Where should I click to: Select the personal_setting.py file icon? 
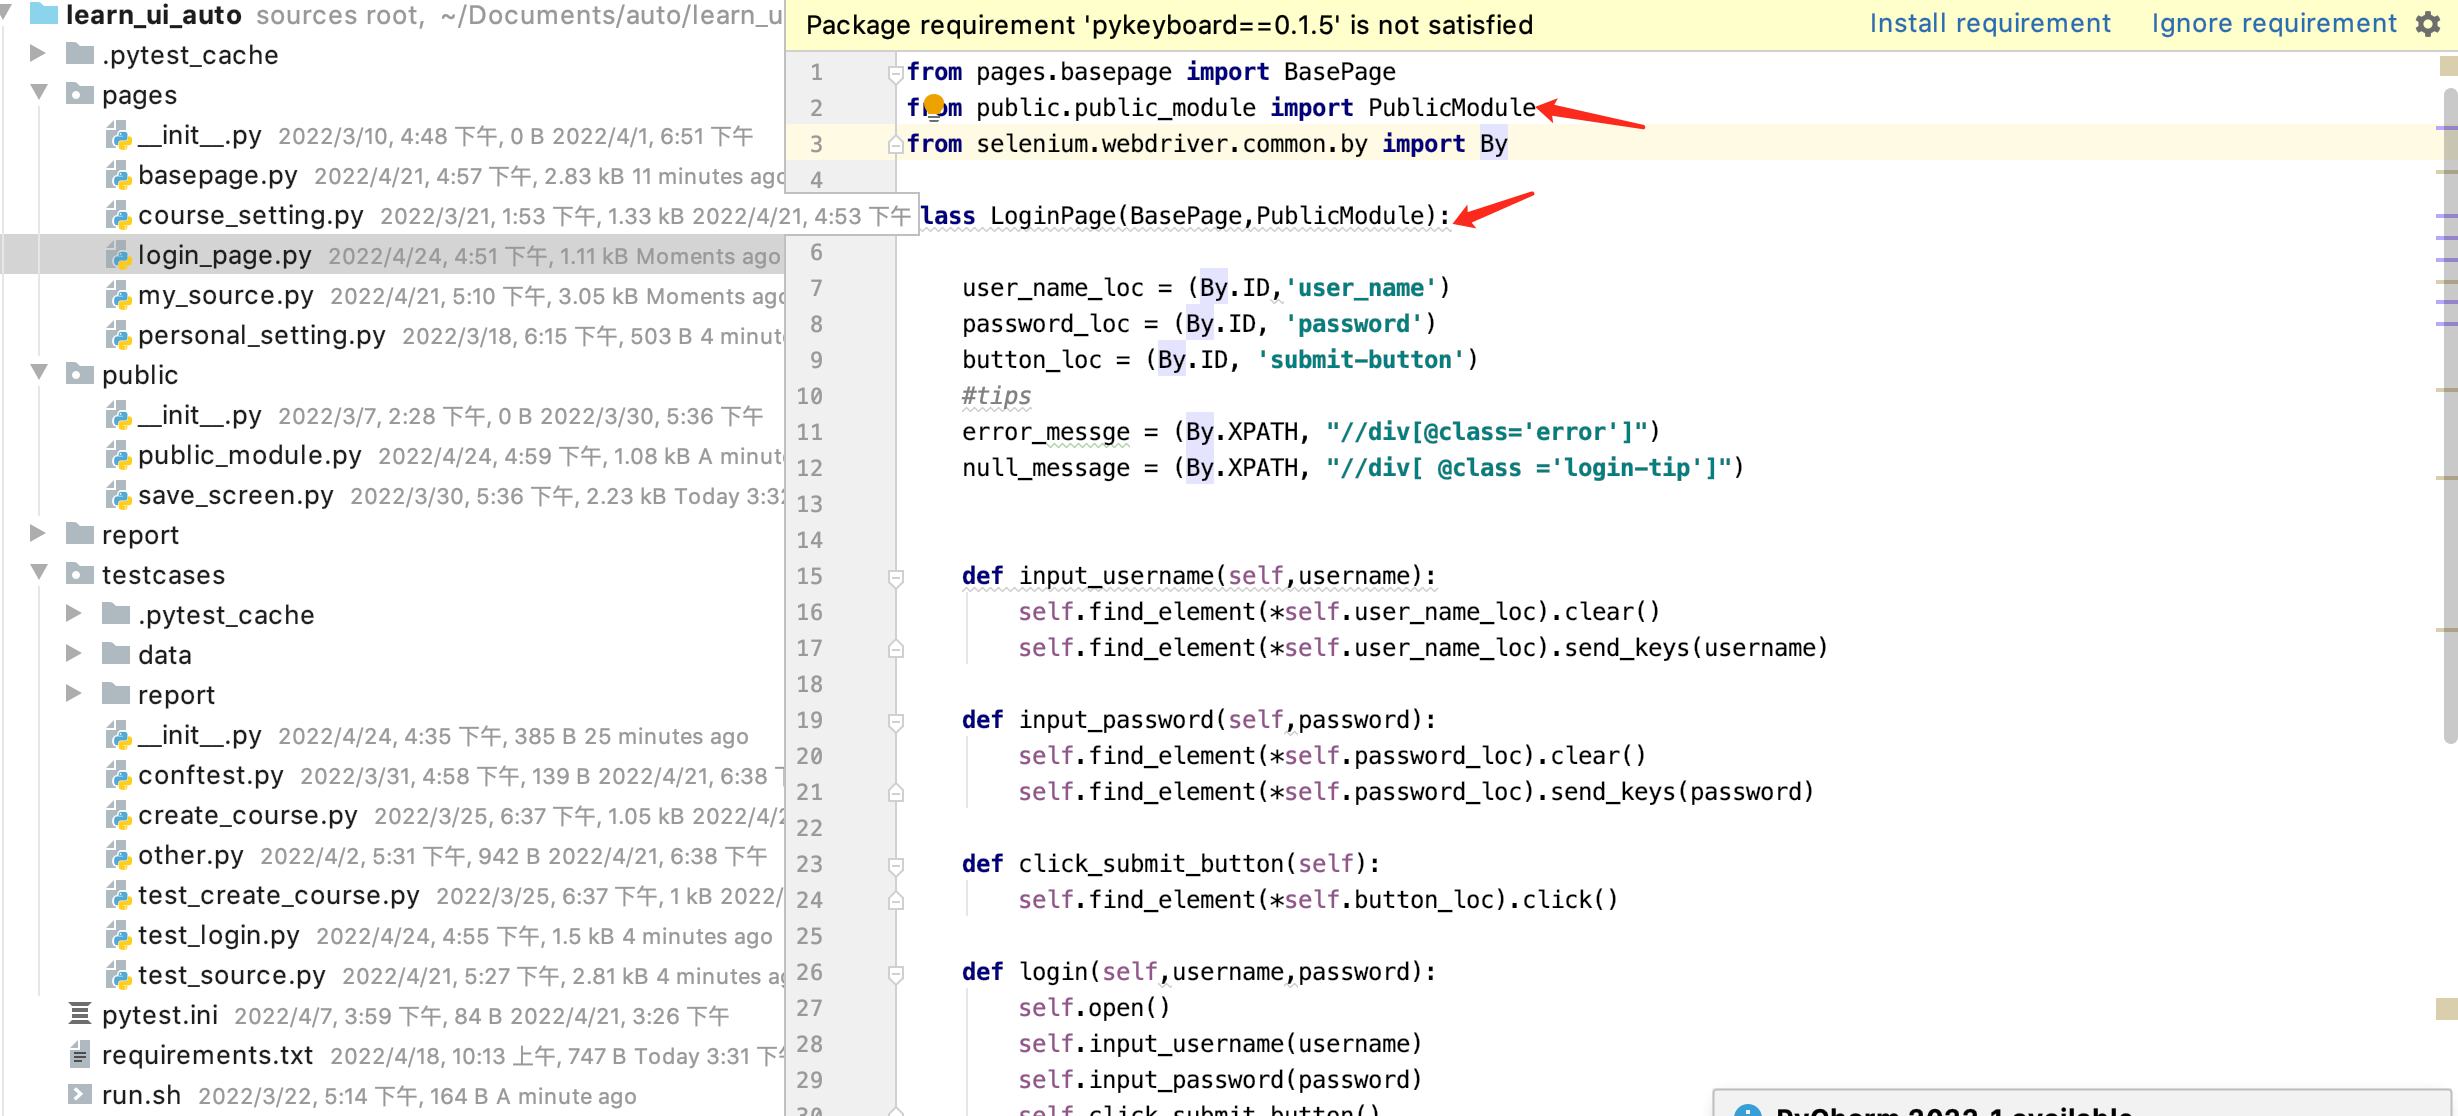(118, 335)
